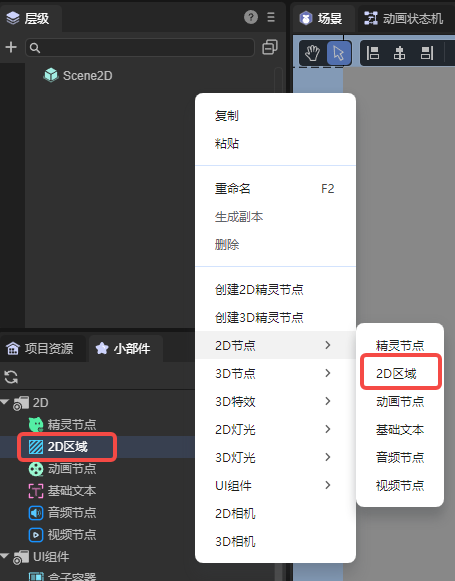Click the plus add-node icon

click(x=11, y=47)
